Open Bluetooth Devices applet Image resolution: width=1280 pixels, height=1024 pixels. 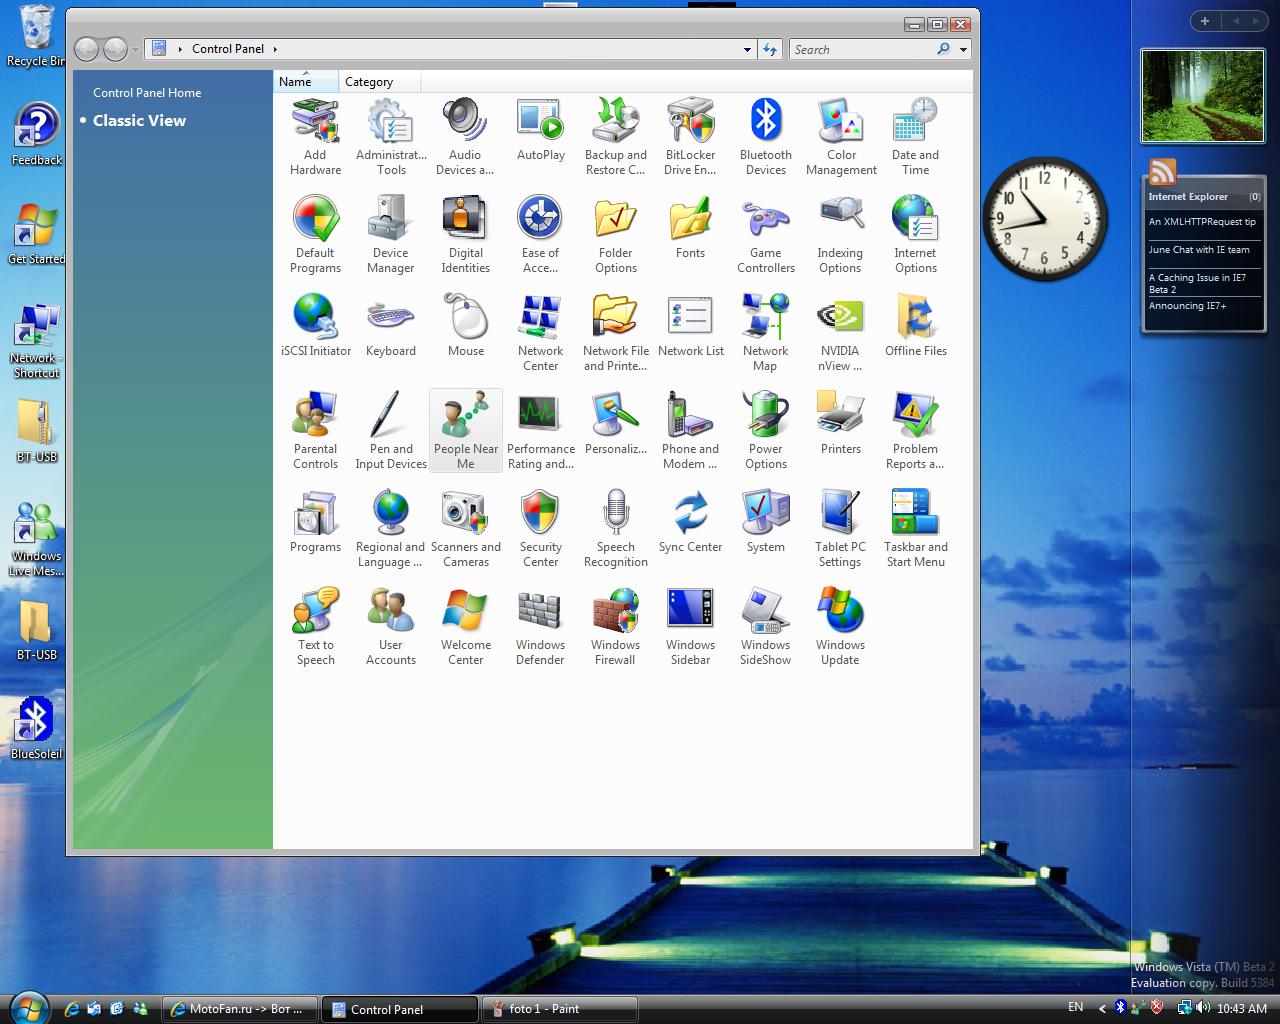click(x=766, y=137)
